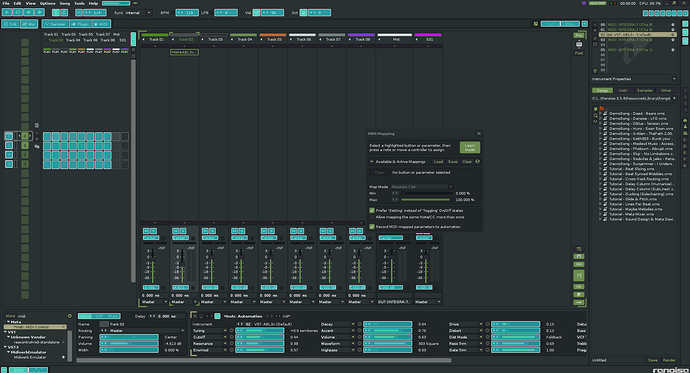Start playback with the Play button
The width and height of the screenshot is (690, 373).
pos(7,12)
